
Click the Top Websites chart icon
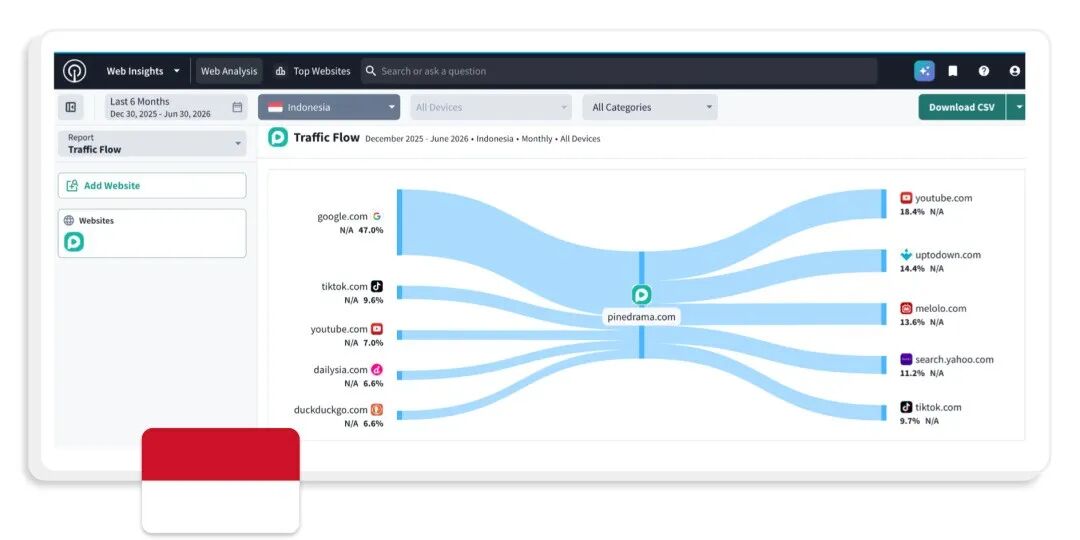click(280, 71)
